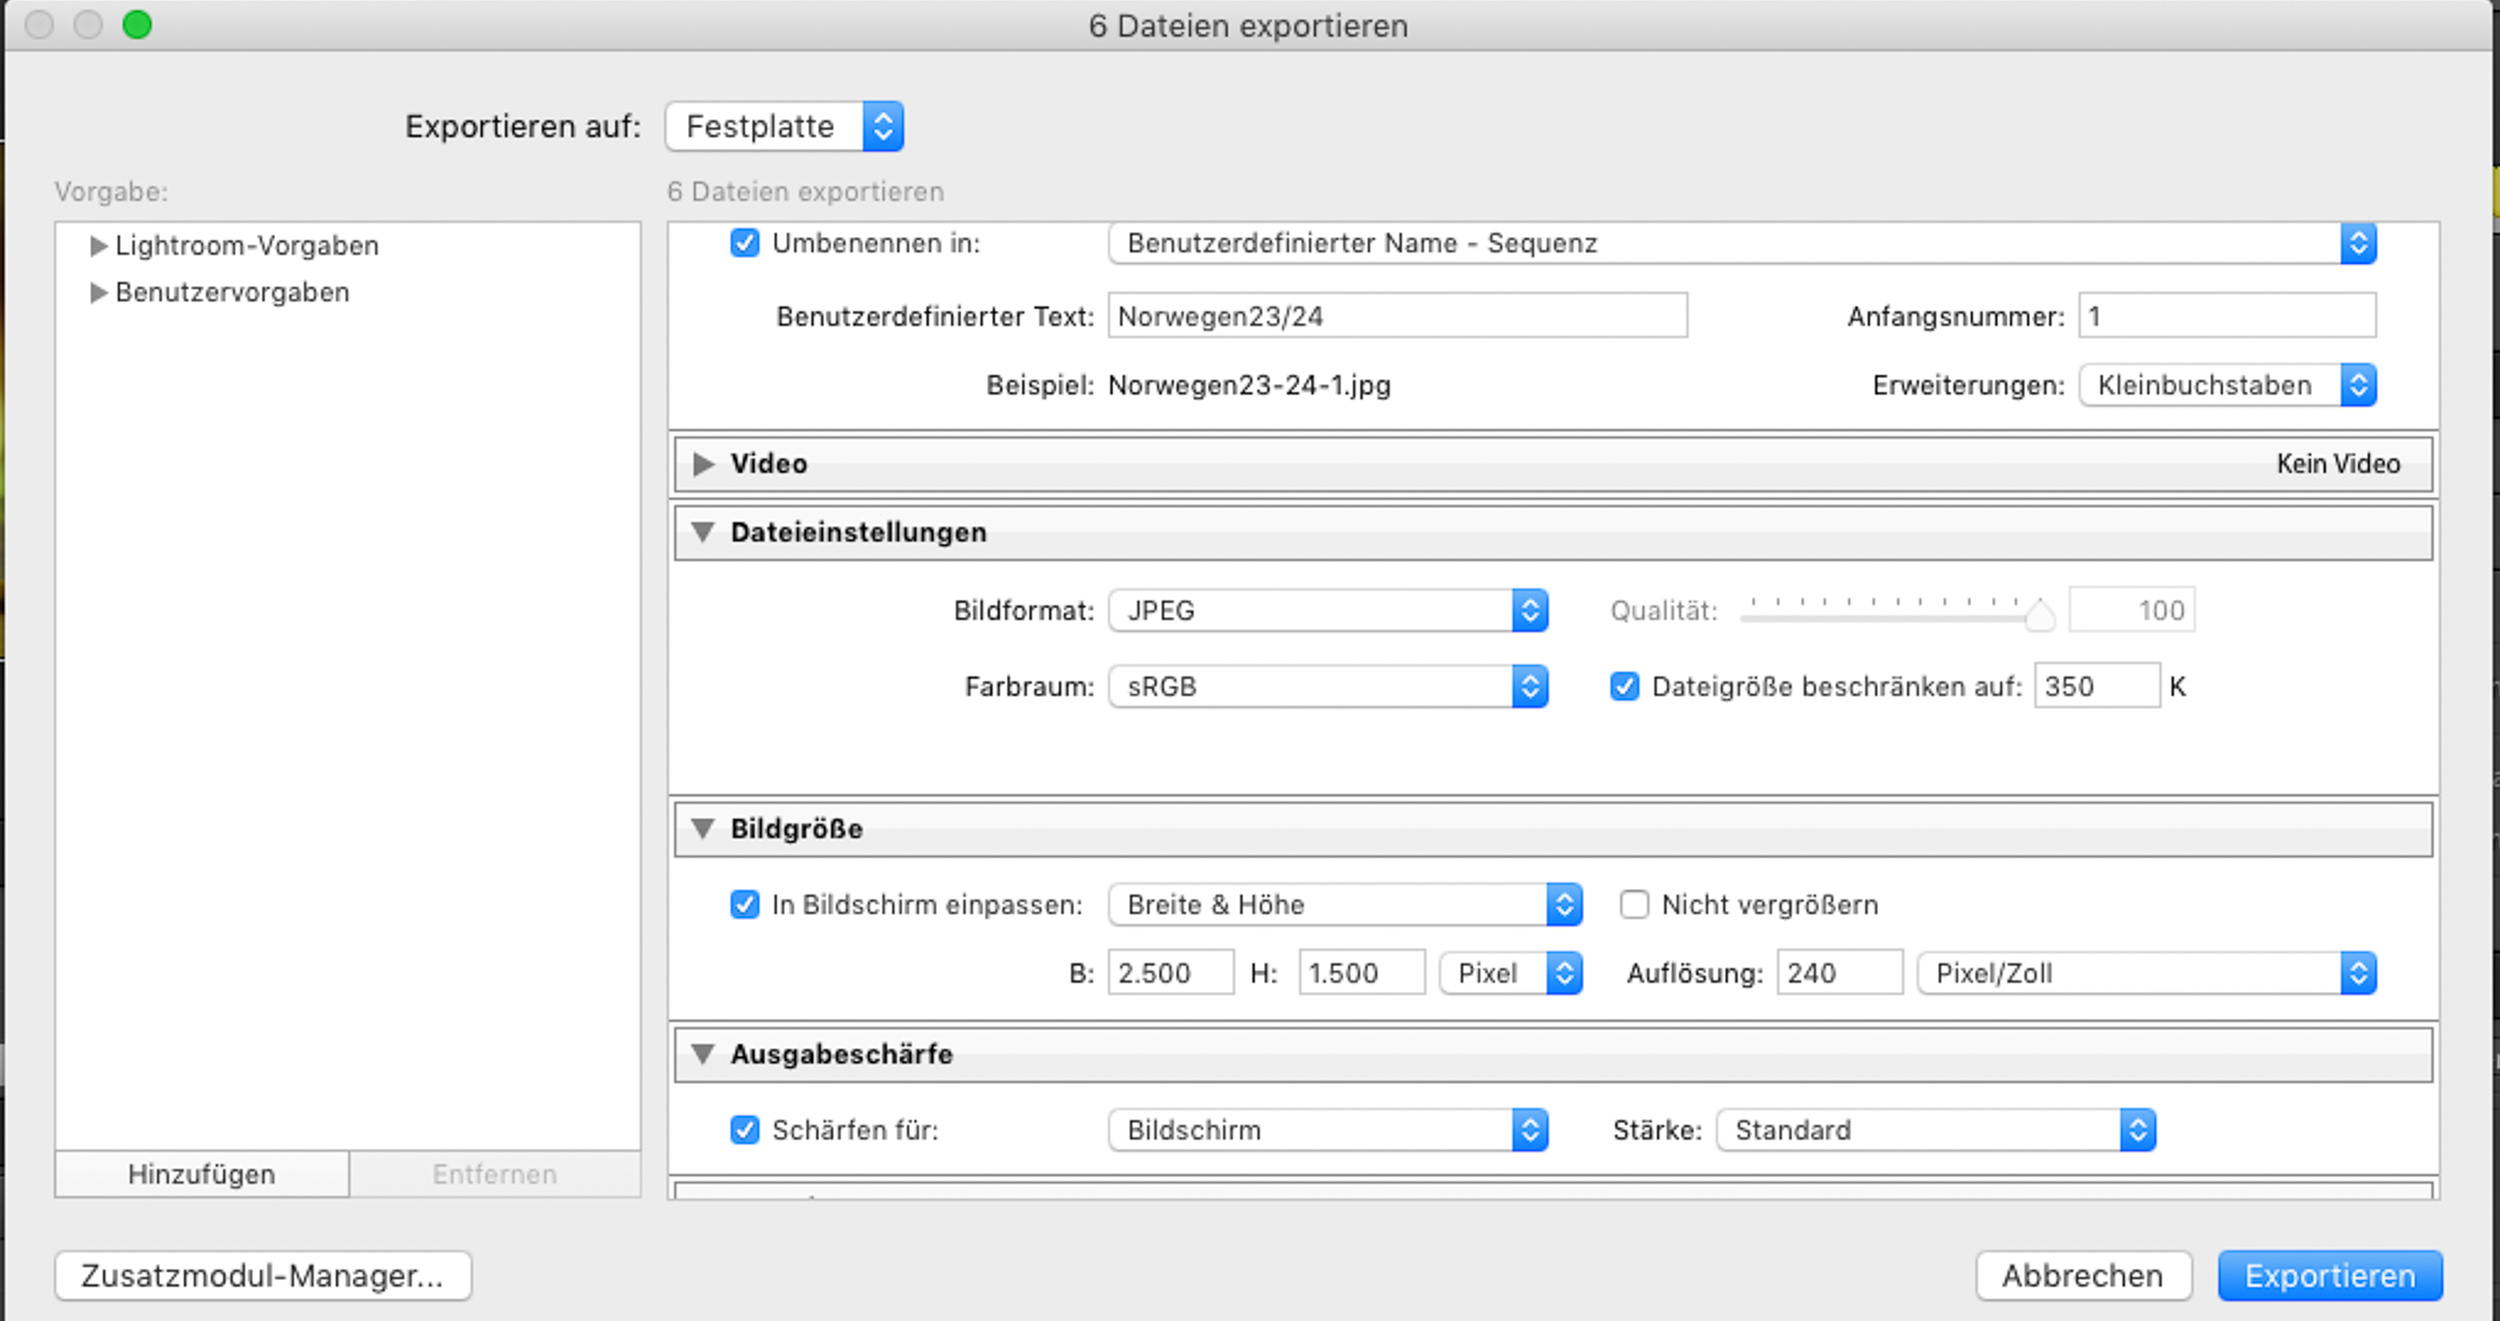
Task: Disable Dateigröße beschränken auf checkbox
Action: pos(1624,687)
